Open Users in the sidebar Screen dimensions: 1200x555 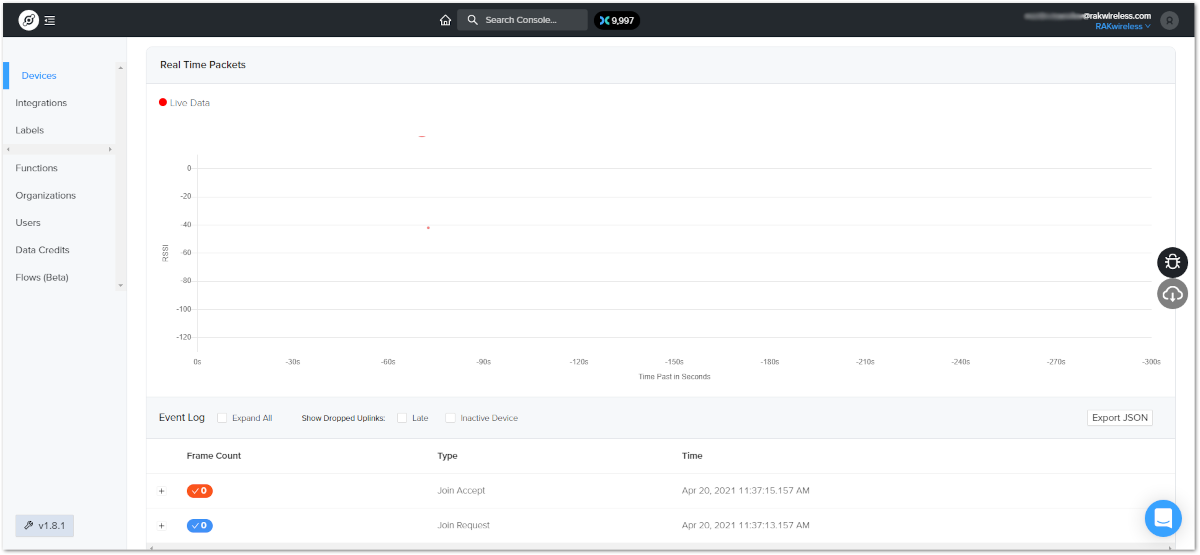pyautogui.click(x=28, y=223)
